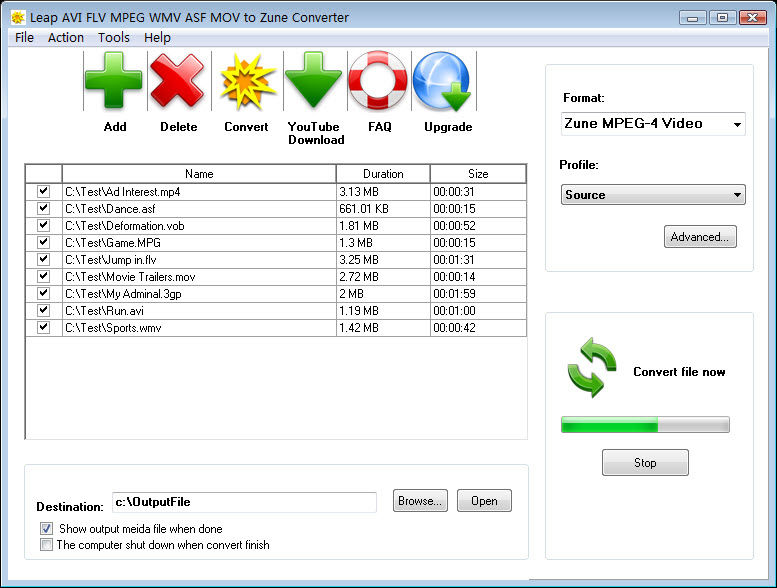This screenshot has width=777, height=588.
Task: Click the 661.01 KB cell
Action: [x=383, y=209]
